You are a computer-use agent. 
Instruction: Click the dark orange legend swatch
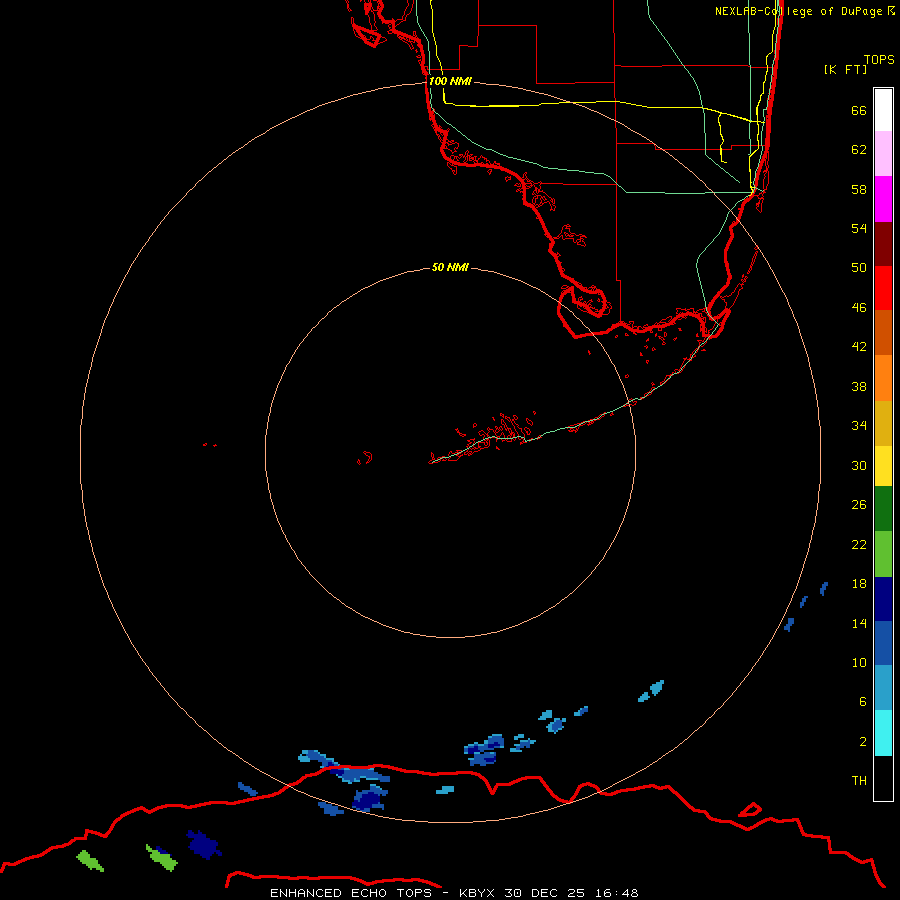pyautogui.click(x=883, y=332)
